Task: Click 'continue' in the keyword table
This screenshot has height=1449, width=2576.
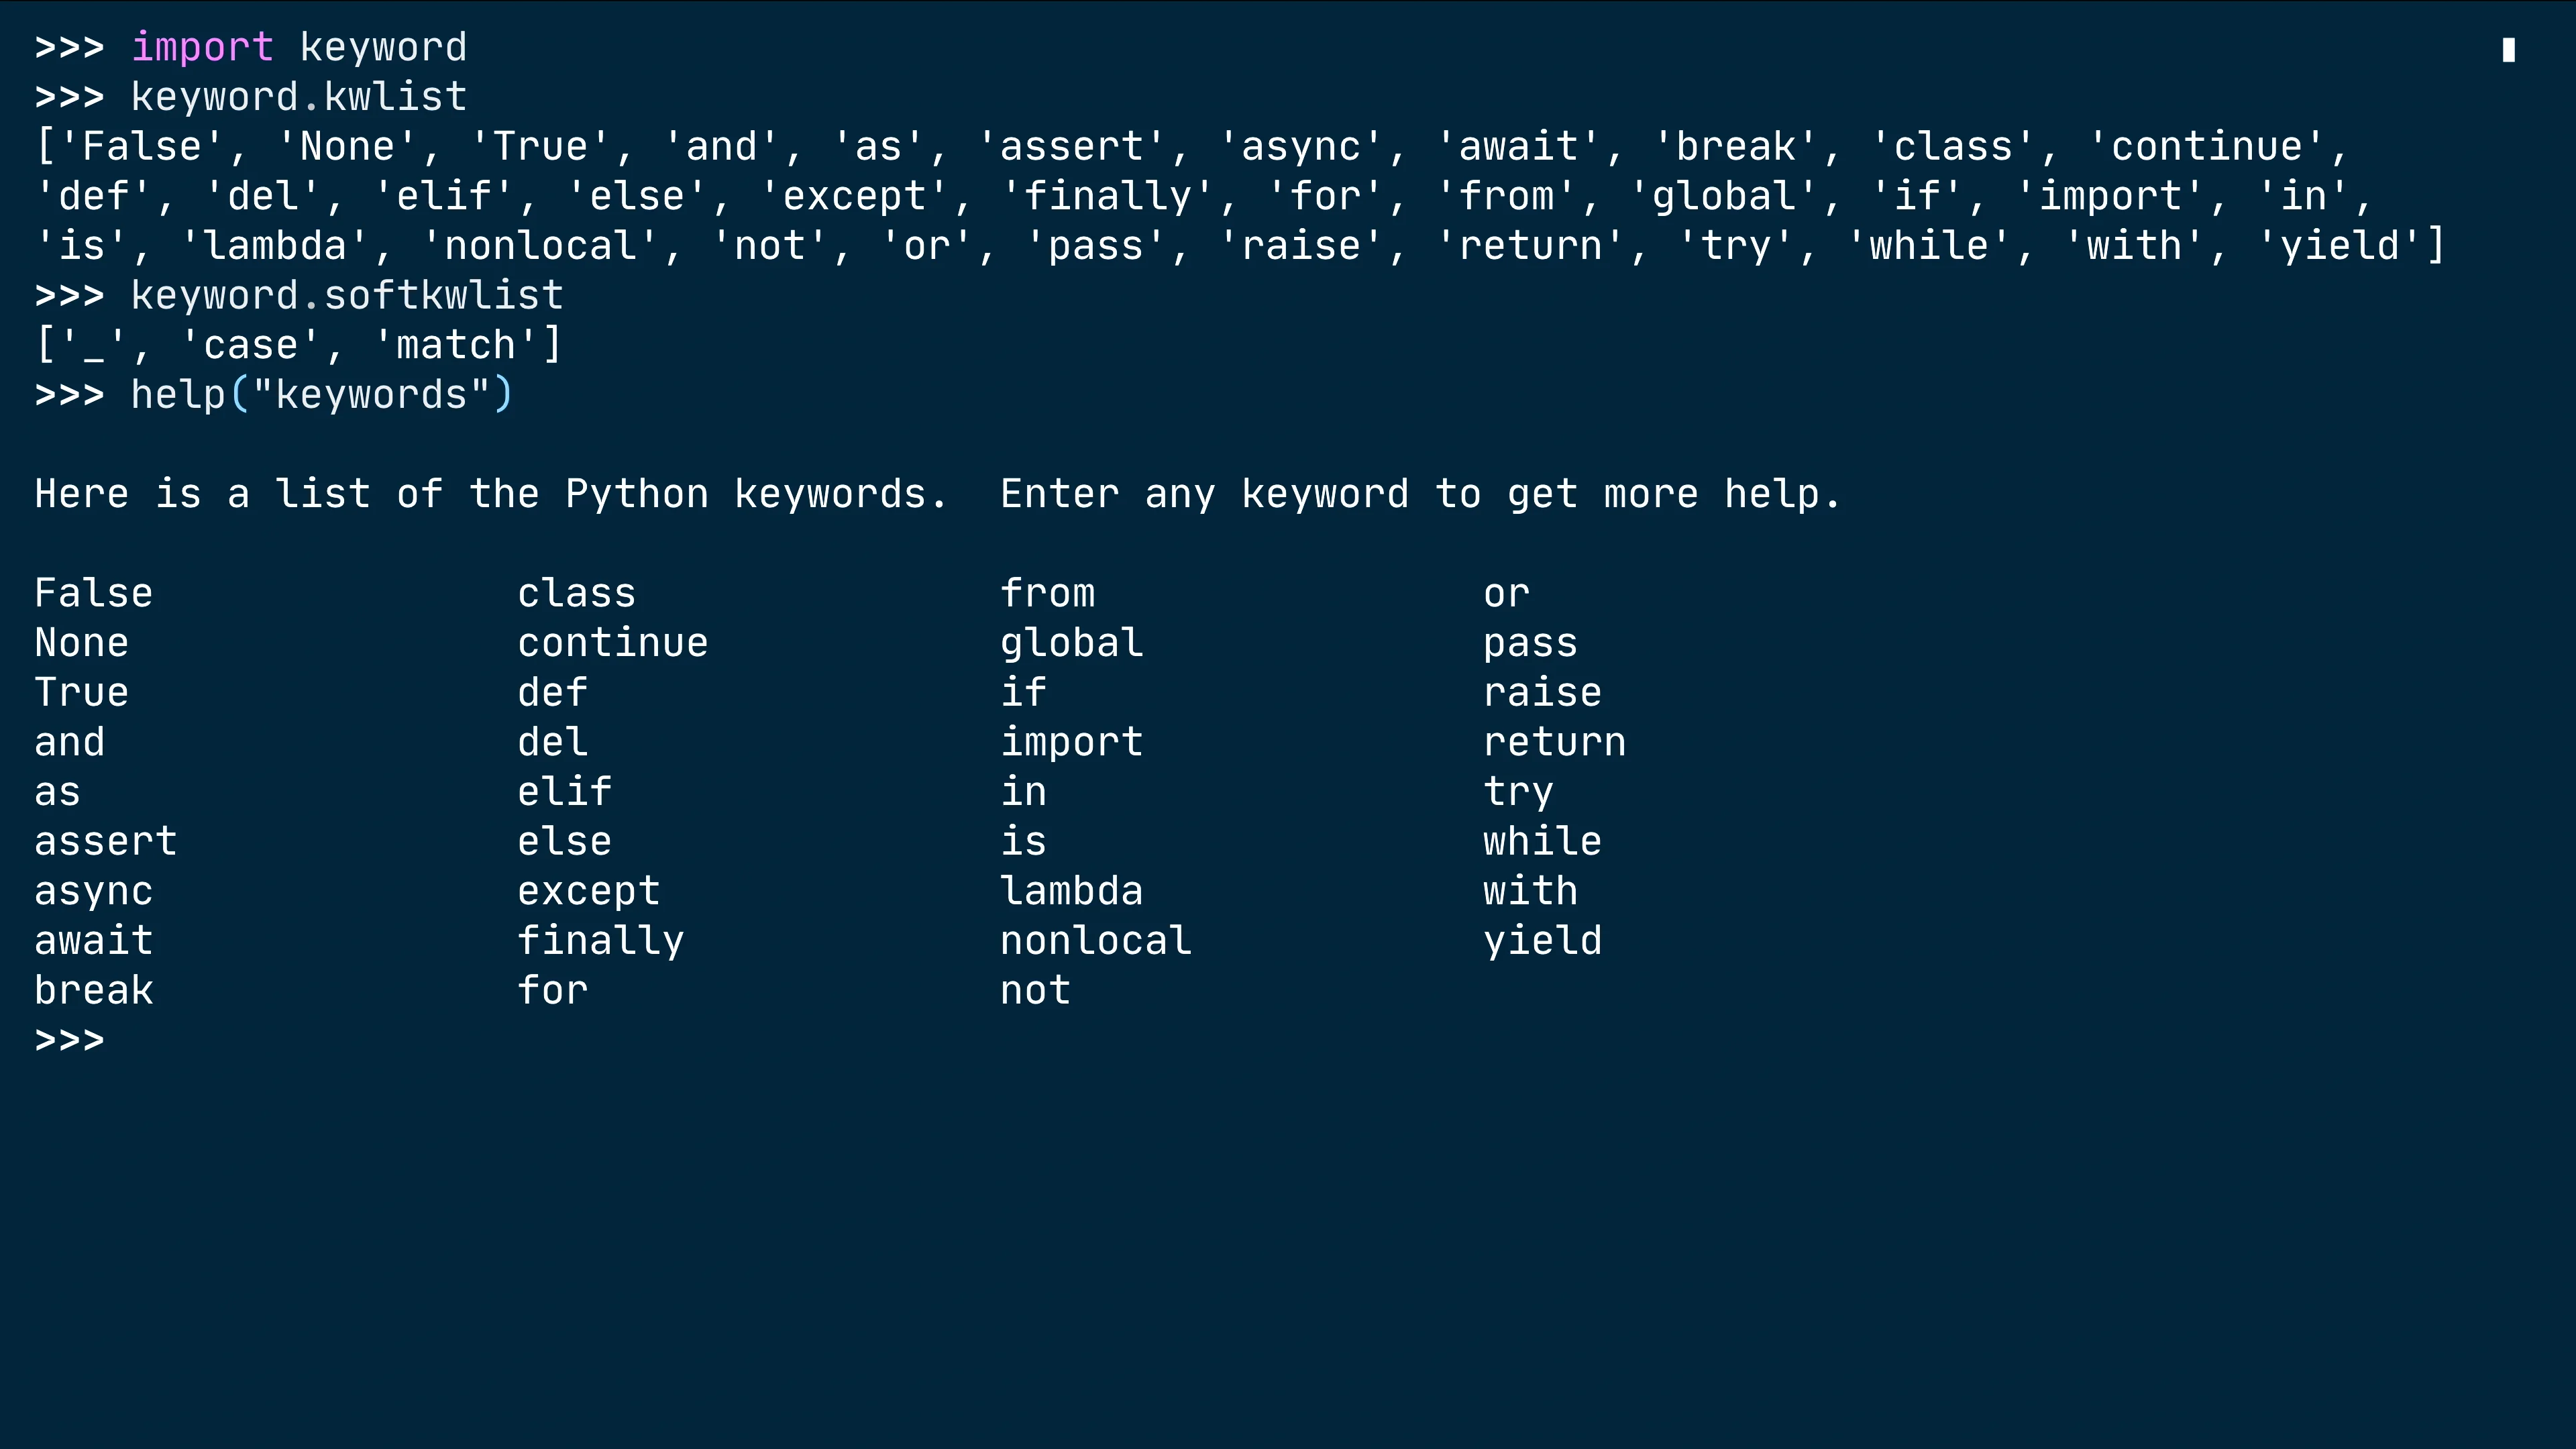Action: 613,642
